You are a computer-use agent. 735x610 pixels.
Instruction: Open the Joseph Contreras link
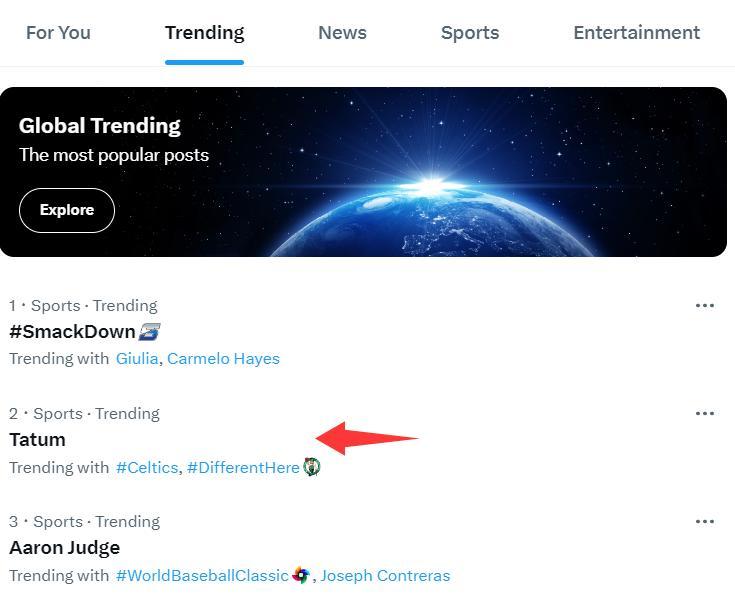point(386,576)
